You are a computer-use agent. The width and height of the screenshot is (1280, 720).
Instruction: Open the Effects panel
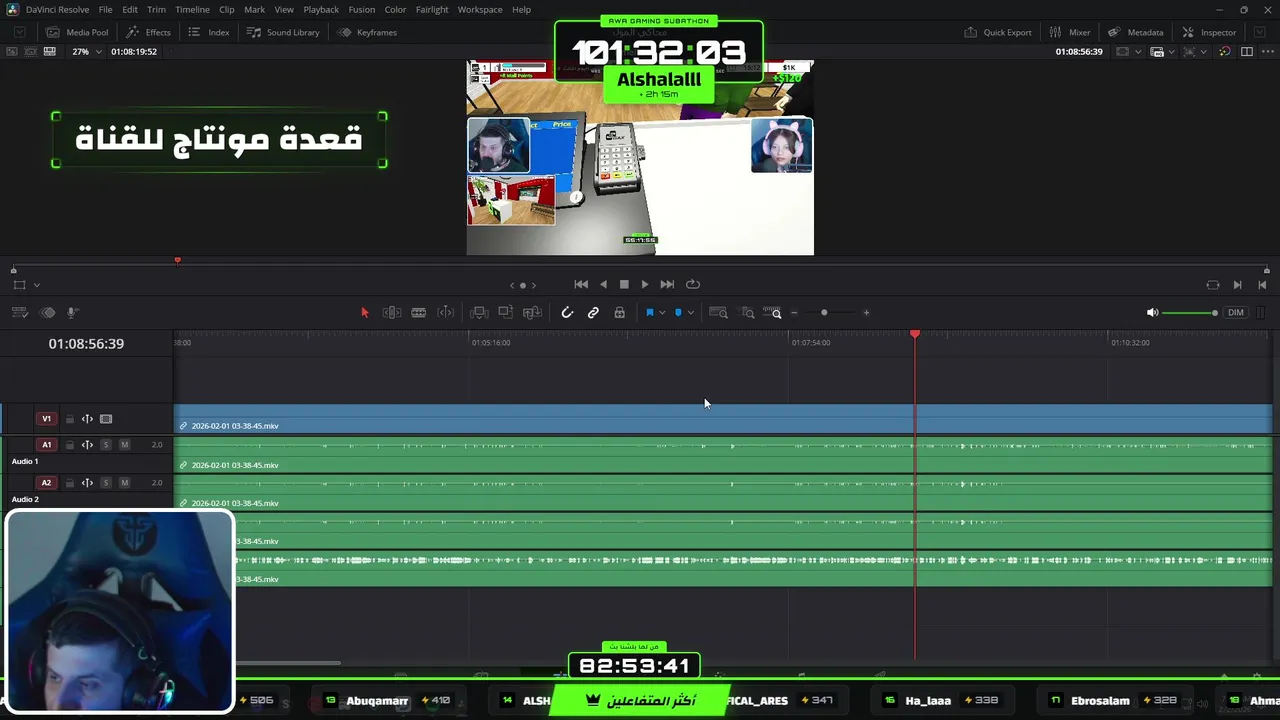pyautogui.click(x=148, y=32)
